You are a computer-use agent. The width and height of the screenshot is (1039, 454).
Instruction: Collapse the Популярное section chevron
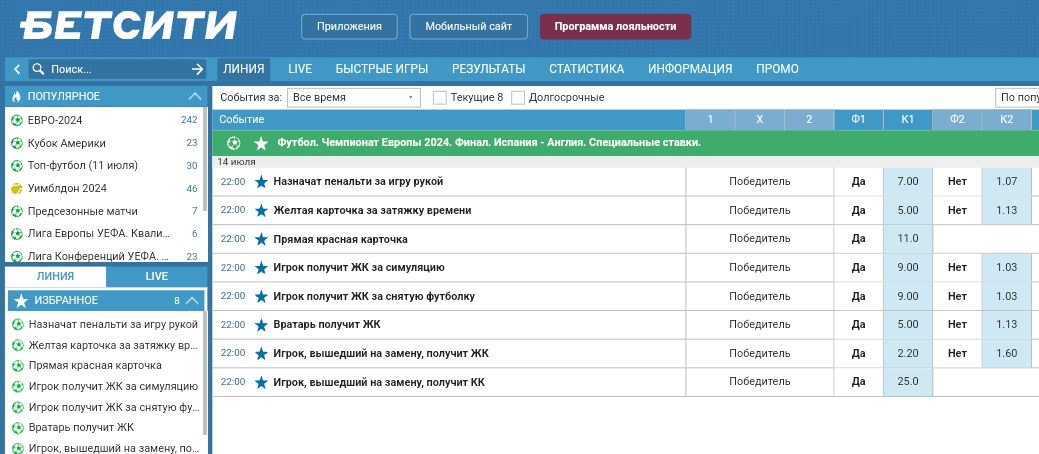(195, 96)
